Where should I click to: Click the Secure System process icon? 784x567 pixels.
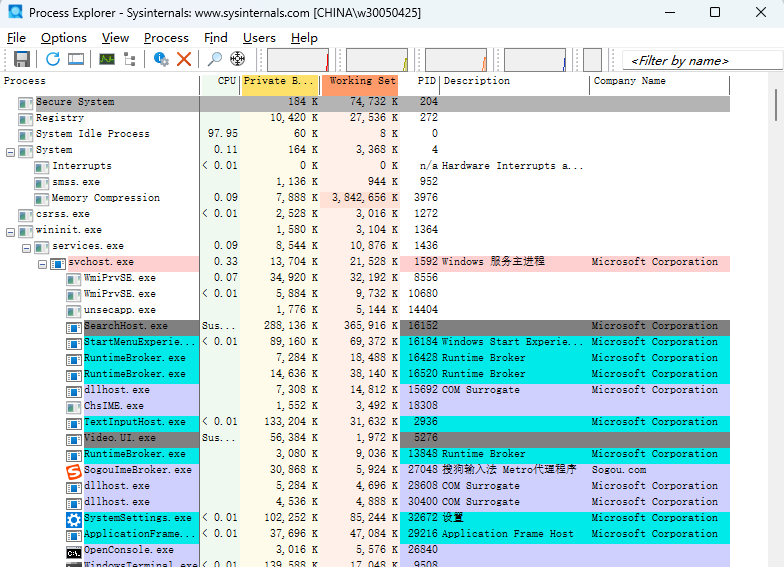point(26,104)
